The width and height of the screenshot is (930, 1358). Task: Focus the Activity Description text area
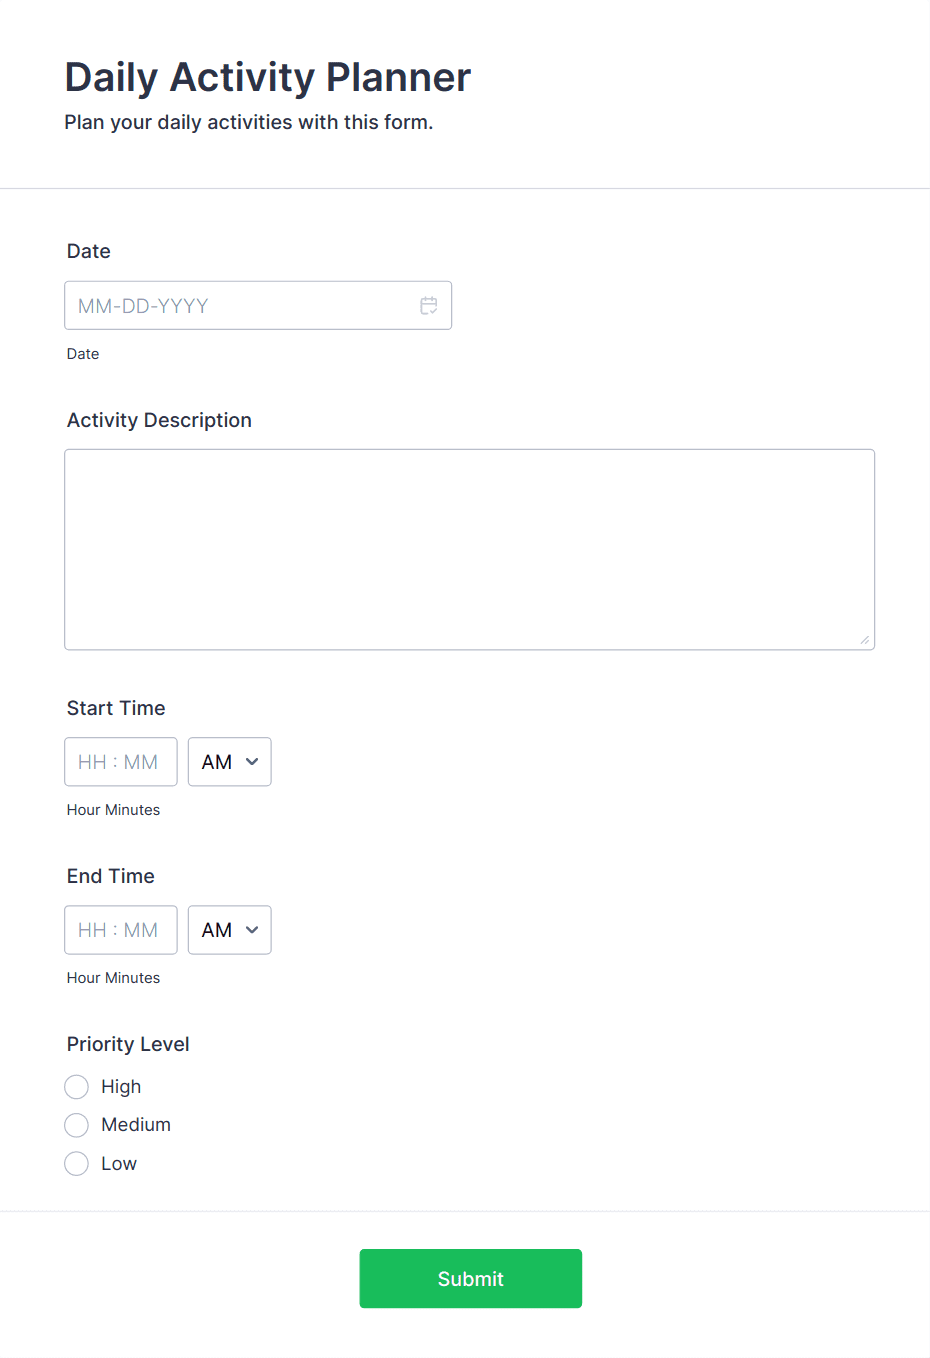coord(469,549)
